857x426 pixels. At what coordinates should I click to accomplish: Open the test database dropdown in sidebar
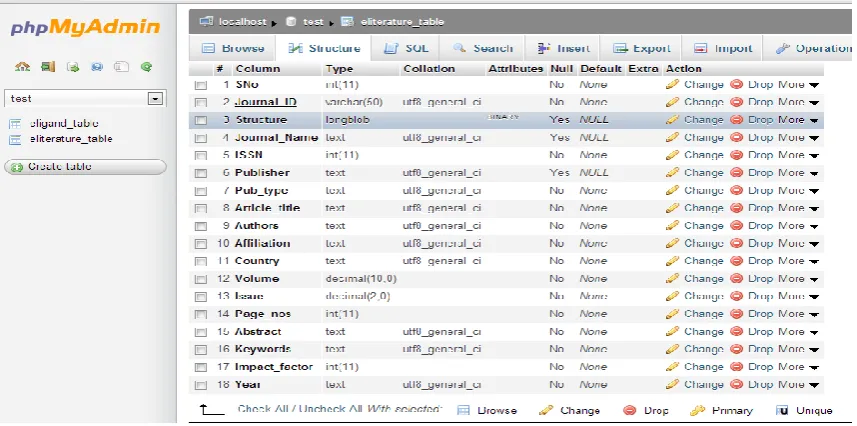(156, 99)
